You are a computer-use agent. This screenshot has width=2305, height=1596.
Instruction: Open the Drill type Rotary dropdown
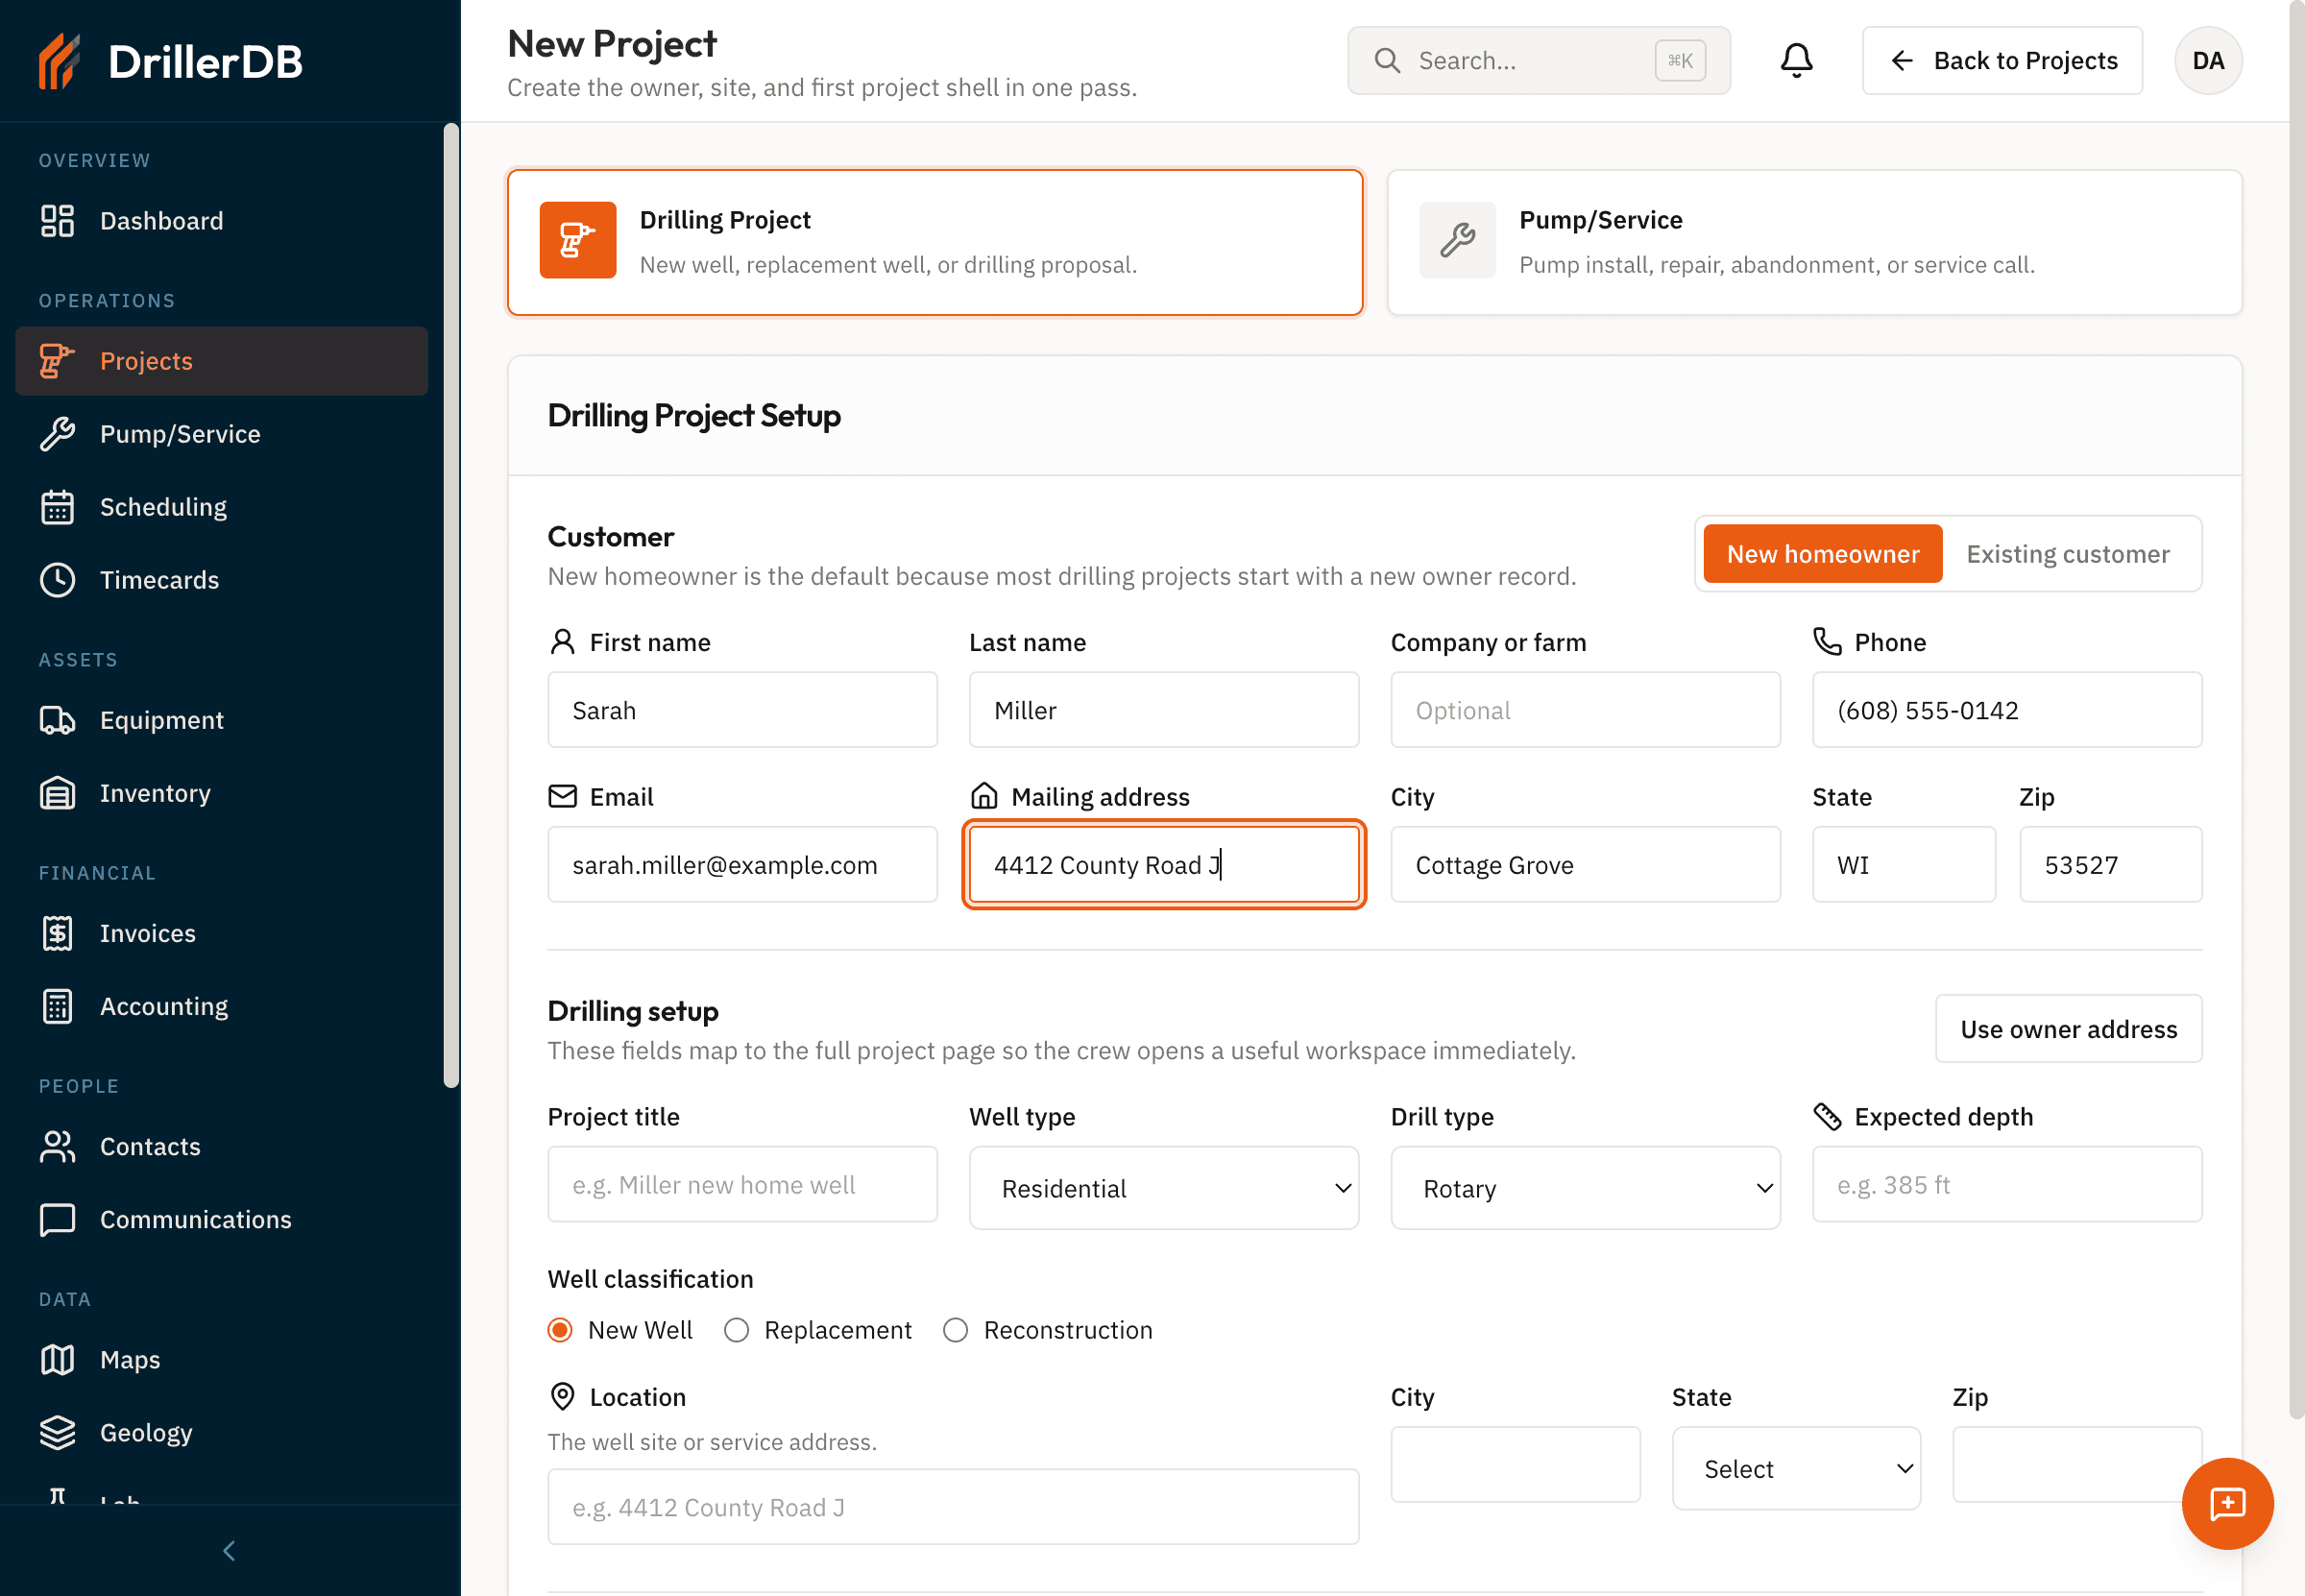(x=1585, y=1188)
